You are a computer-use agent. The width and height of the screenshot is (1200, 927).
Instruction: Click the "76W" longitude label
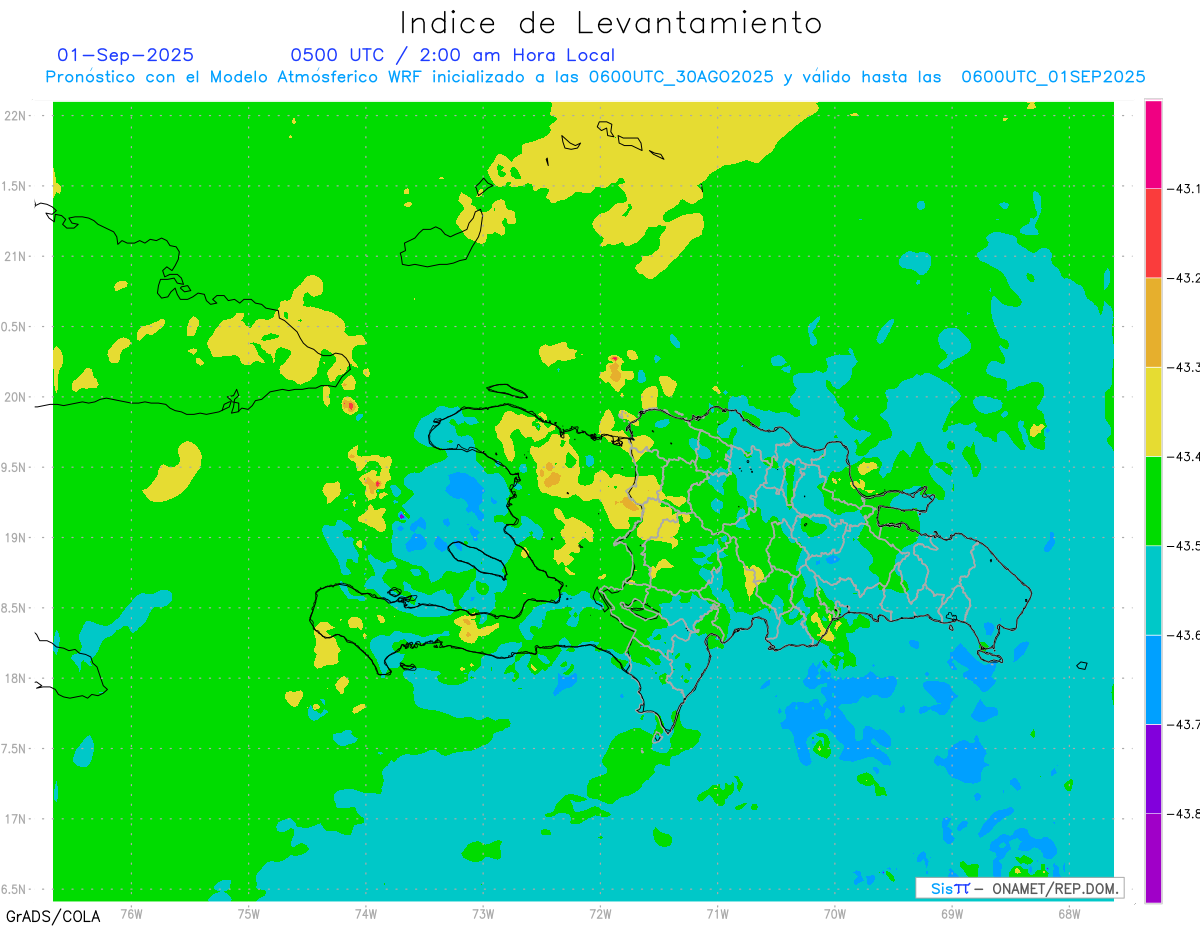(x=131, y=914)
